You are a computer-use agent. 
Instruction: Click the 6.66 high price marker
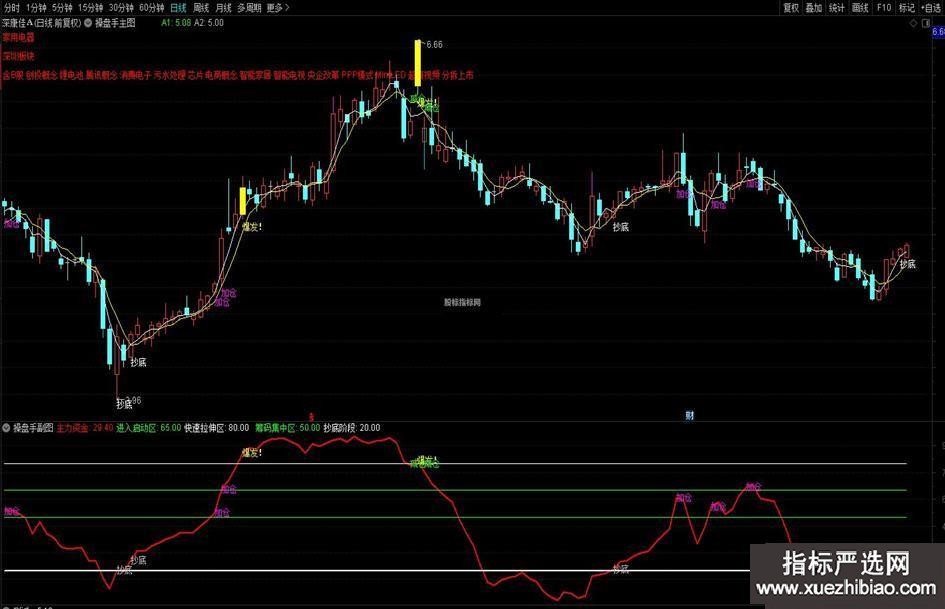435,45
